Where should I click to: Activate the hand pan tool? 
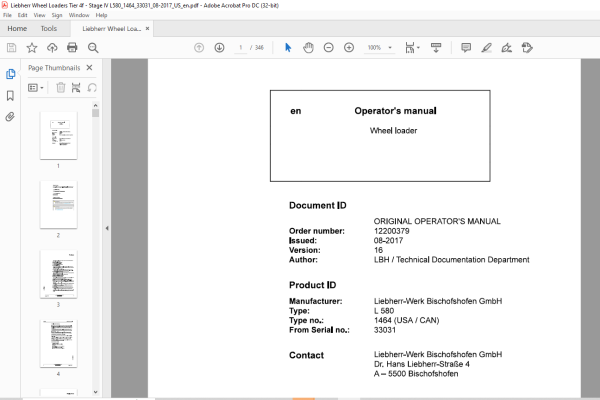[308, 48]
